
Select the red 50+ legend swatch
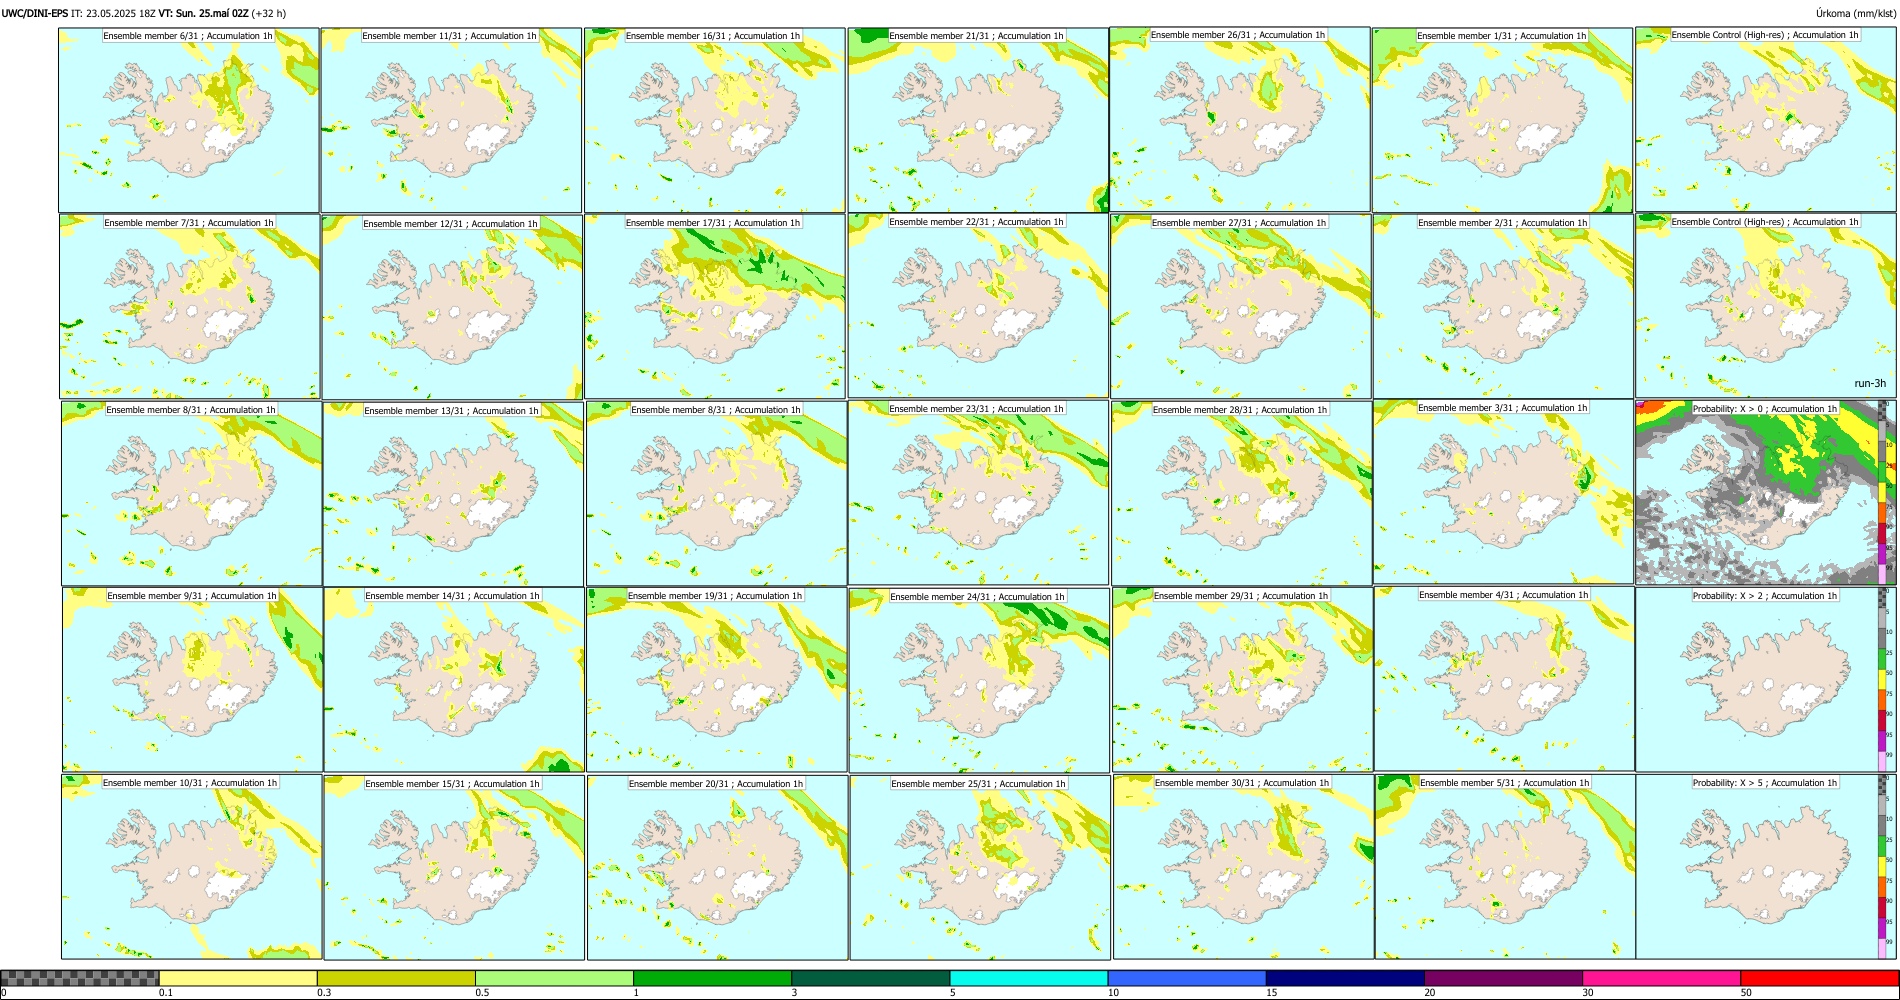pos(1819,978)
